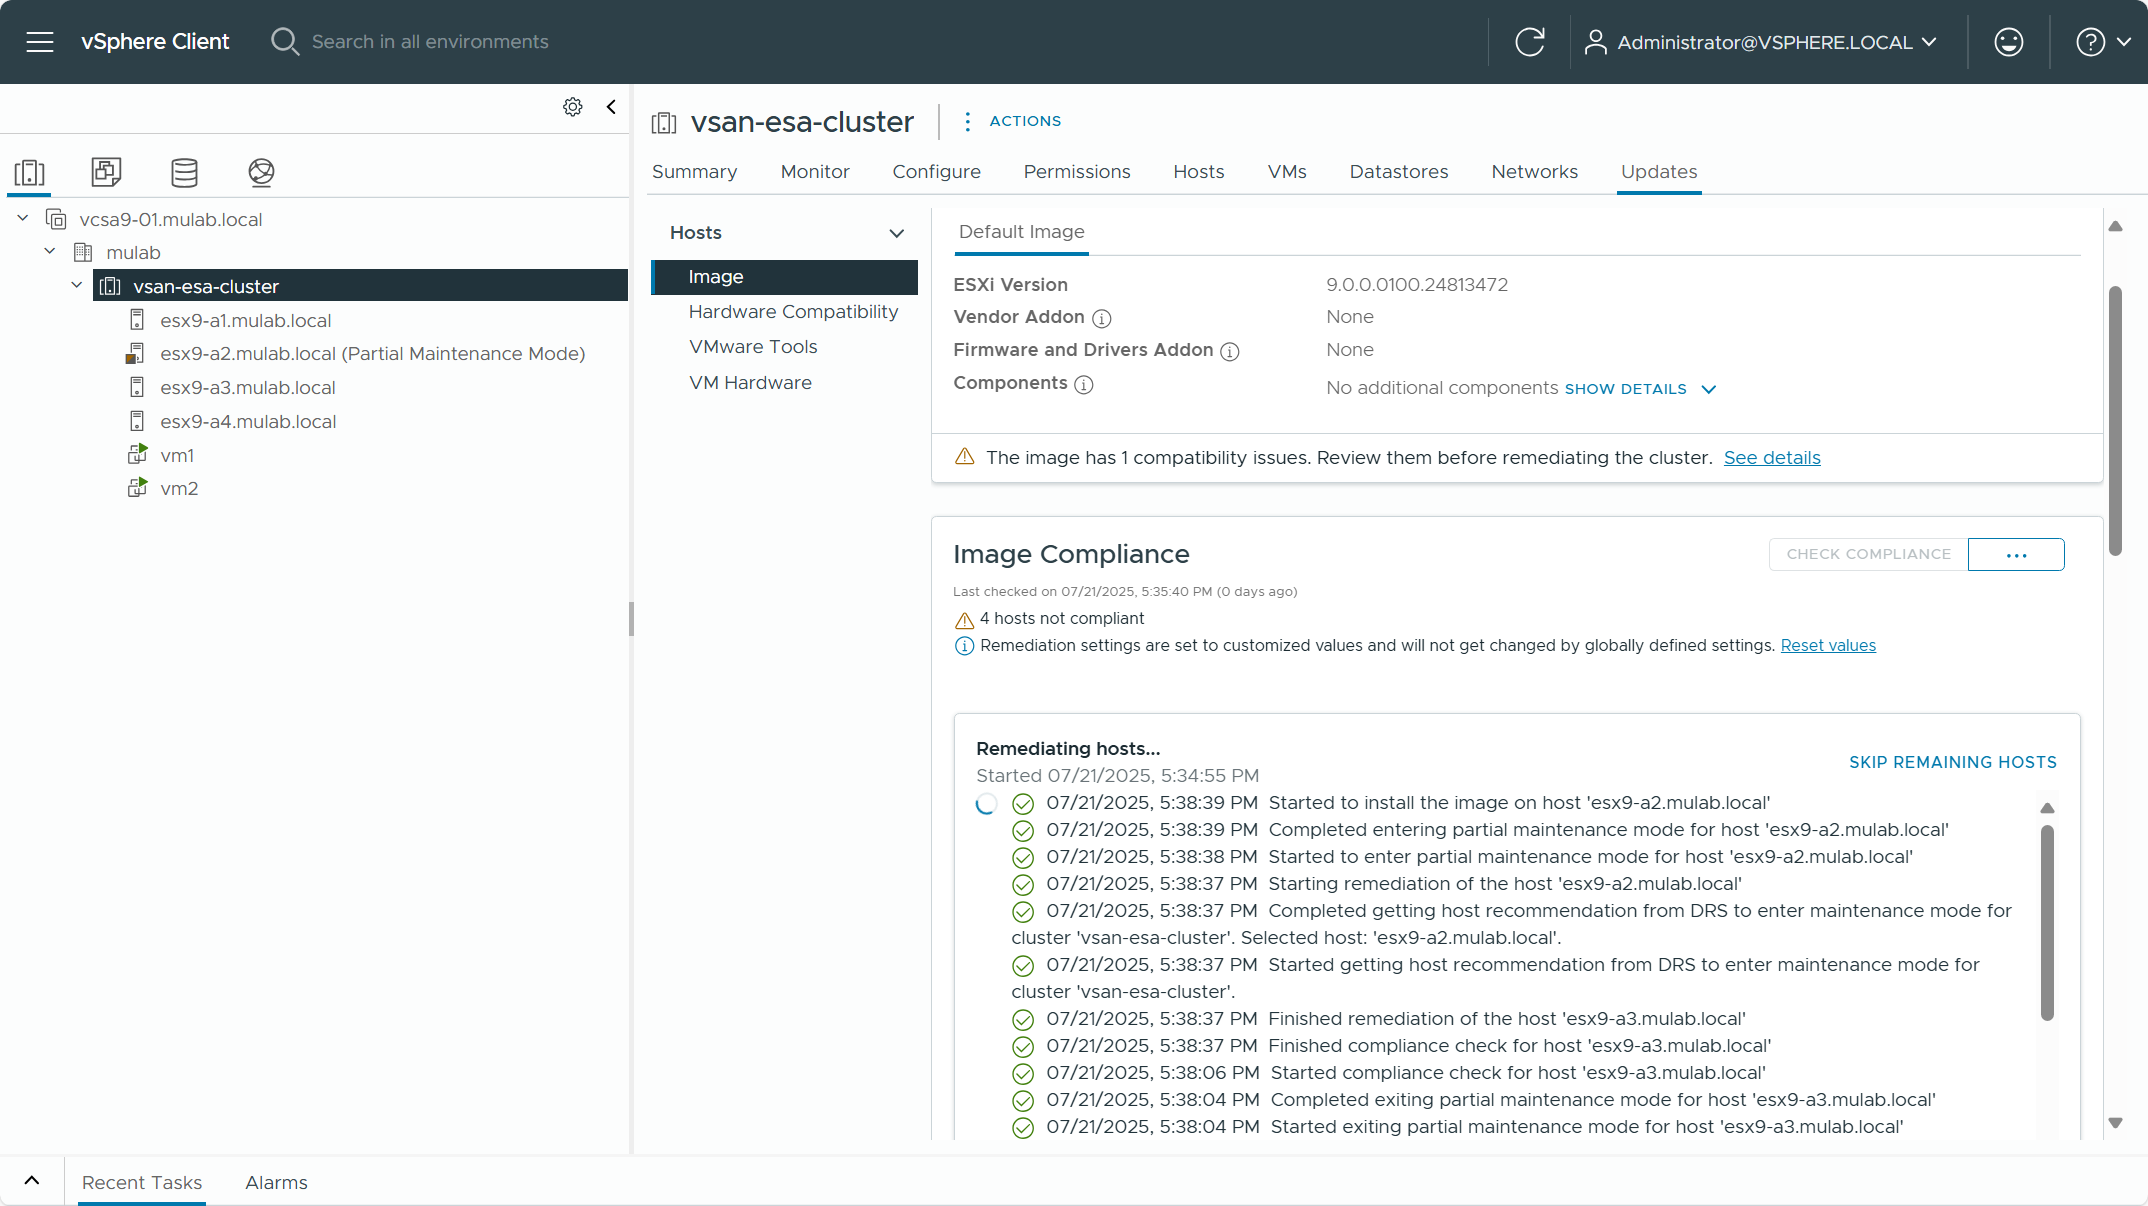This screenshot has height=1206, width=2148.
Task: Switch to Storage inventory icon
Action: pos(184,172)
